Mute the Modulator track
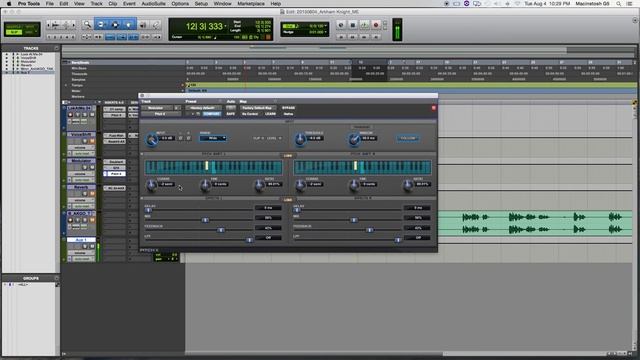This screenshot has height=360, width=640. click(x=92, y=167)
